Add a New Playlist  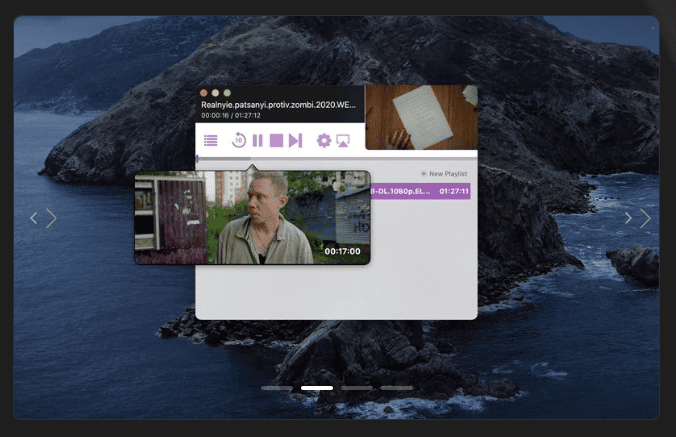point(444,174)
